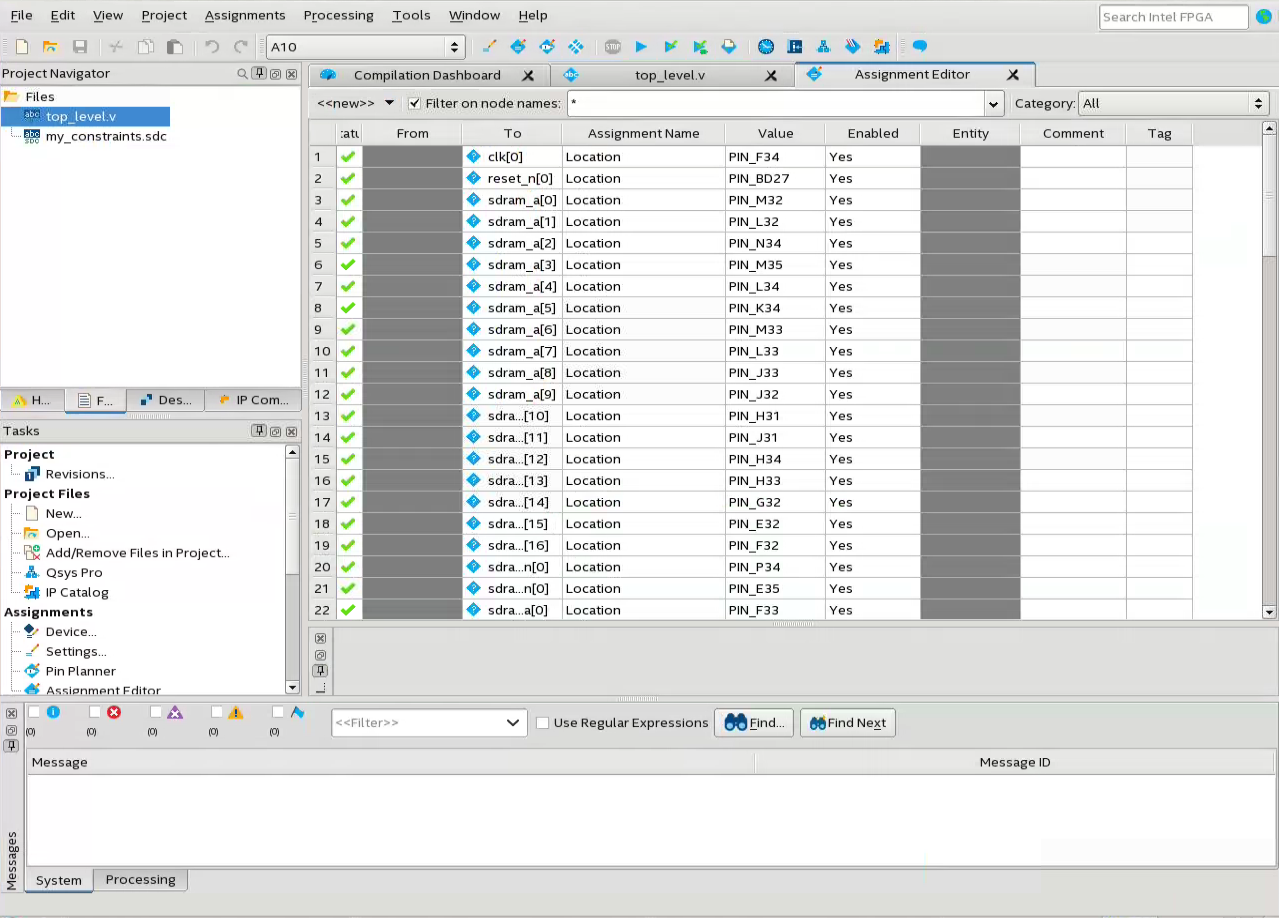This screenshot has width=1279, height=918.
Task: Uncheck Filter on node names checkbox
Action: pos(415,104)
